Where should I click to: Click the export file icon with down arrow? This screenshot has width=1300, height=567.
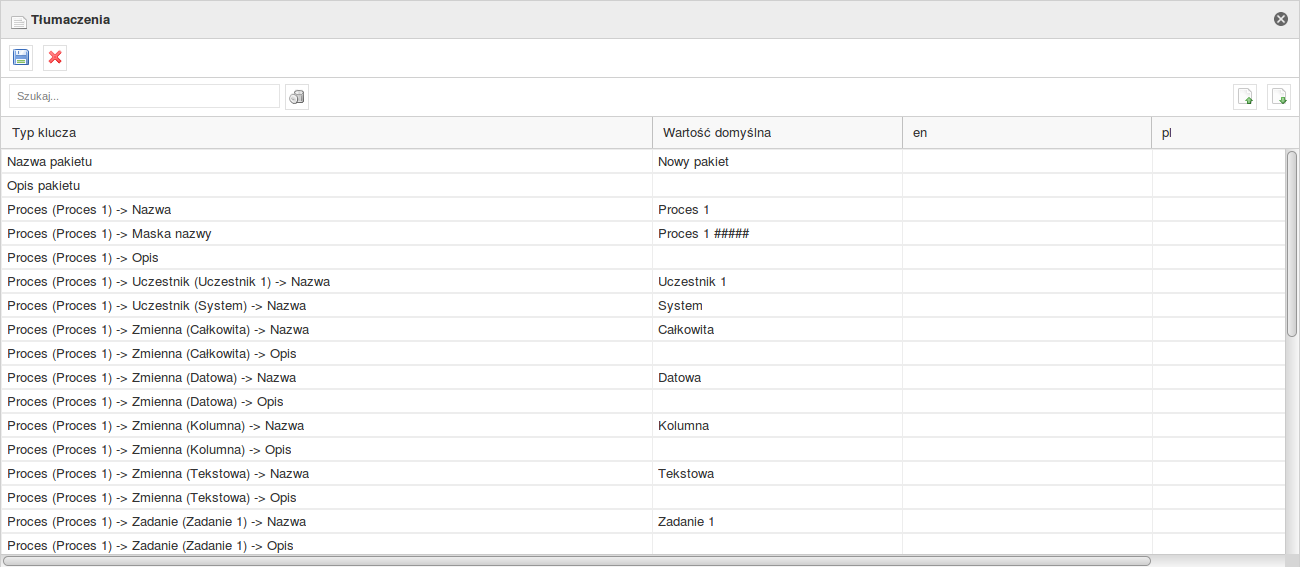click(x=1279, y=97)
